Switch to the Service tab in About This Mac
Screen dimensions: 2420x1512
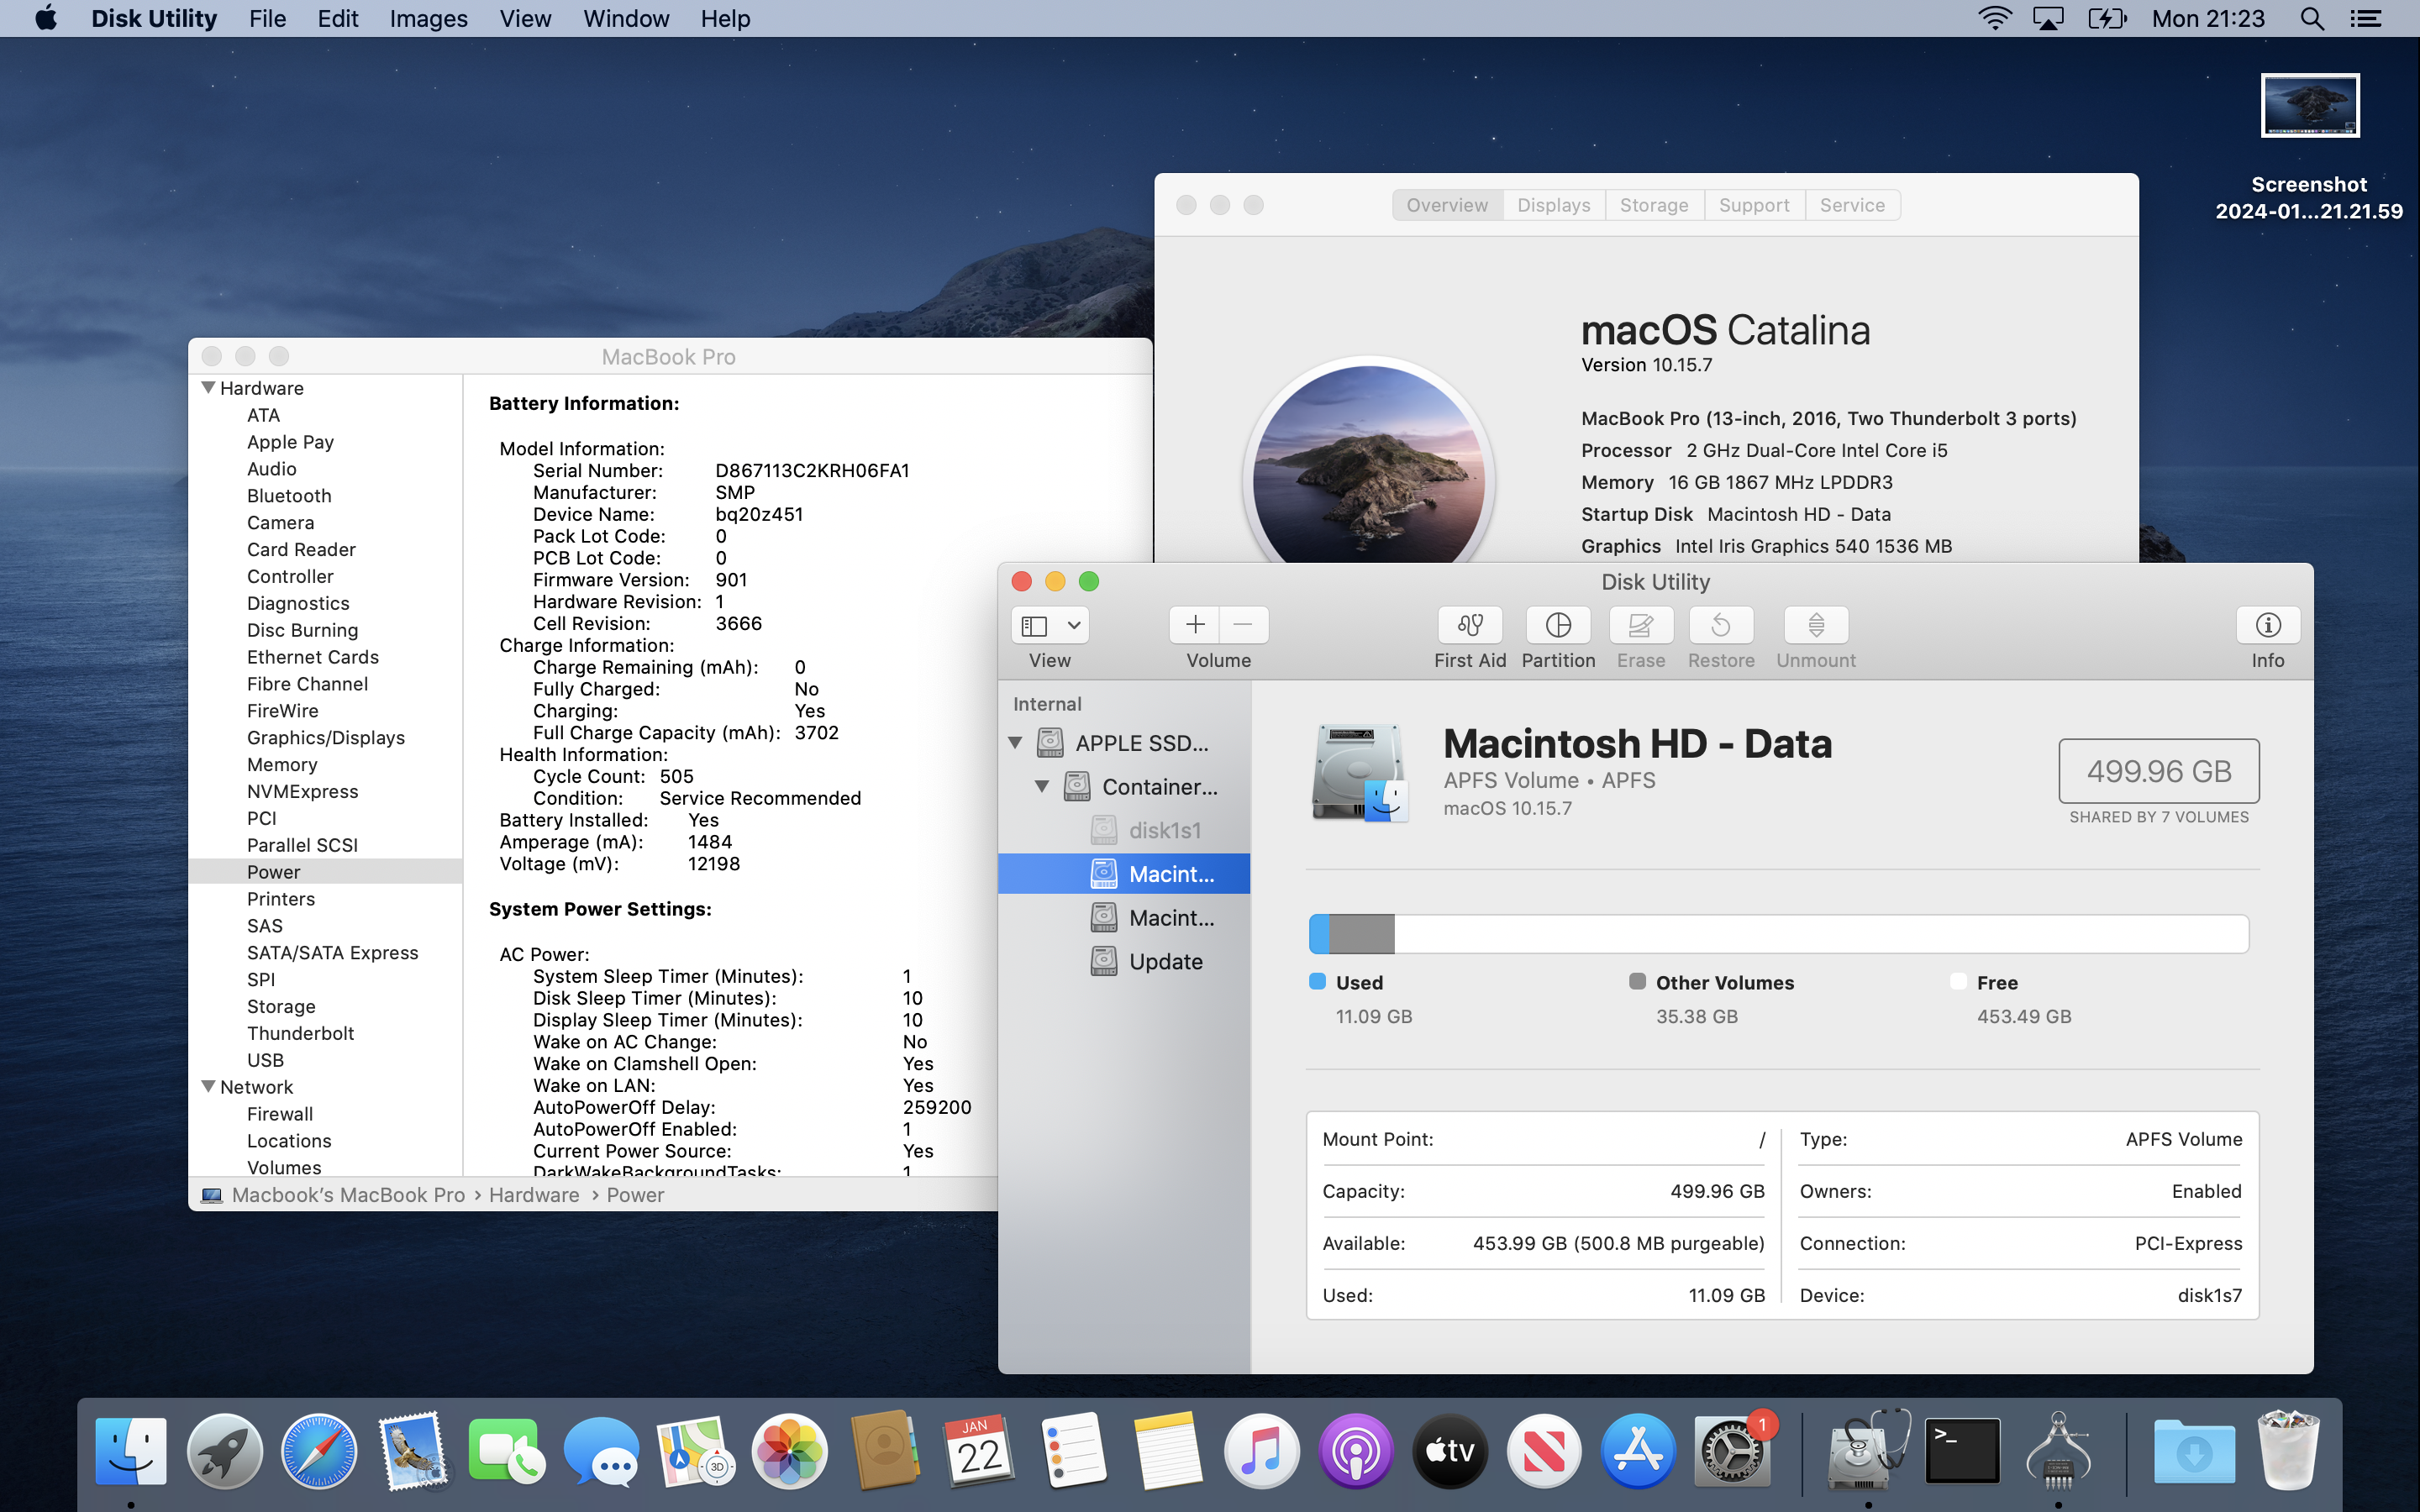pos(1852,205)
